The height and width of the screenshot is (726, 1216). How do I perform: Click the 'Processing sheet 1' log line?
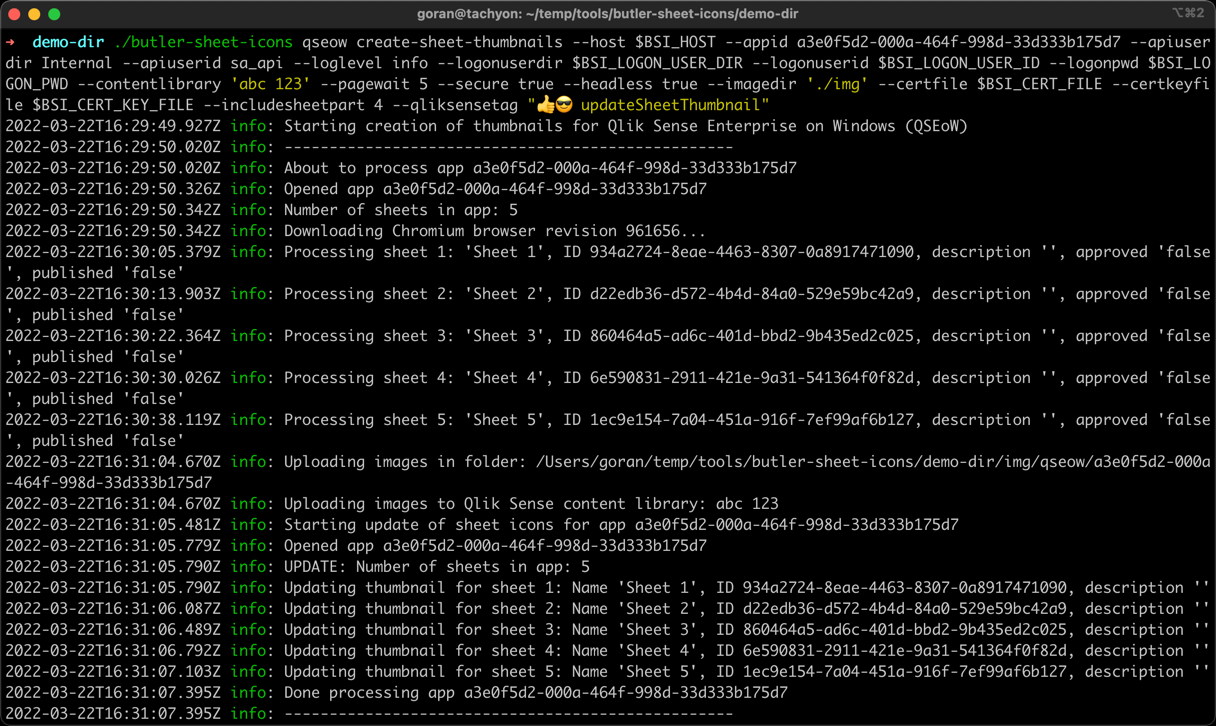click(608, 262)
